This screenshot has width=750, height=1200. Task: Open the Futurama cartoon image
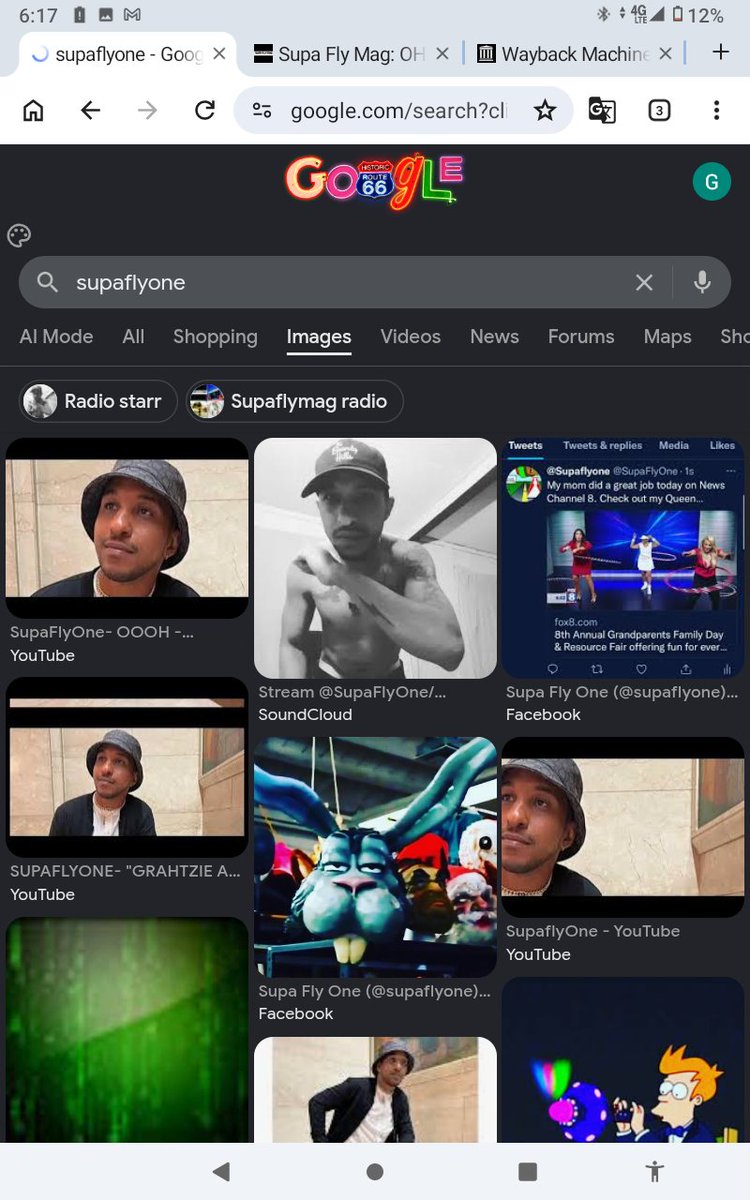click(x=623, y=1060)
